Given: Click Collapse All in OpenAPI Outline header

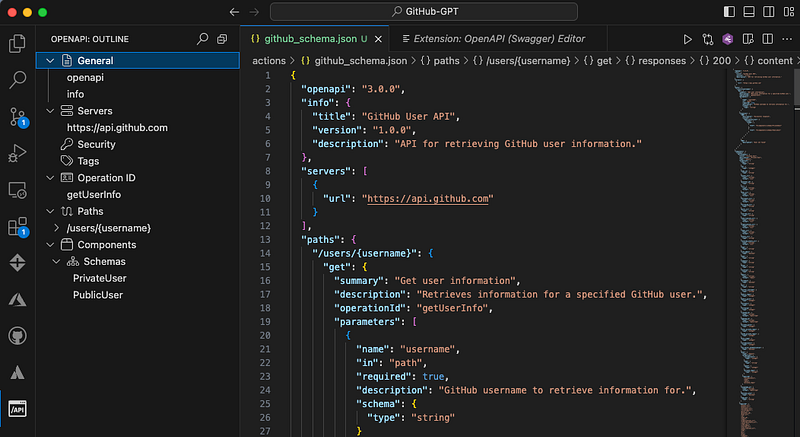Looking at the screenshot, I should [222, 39].
